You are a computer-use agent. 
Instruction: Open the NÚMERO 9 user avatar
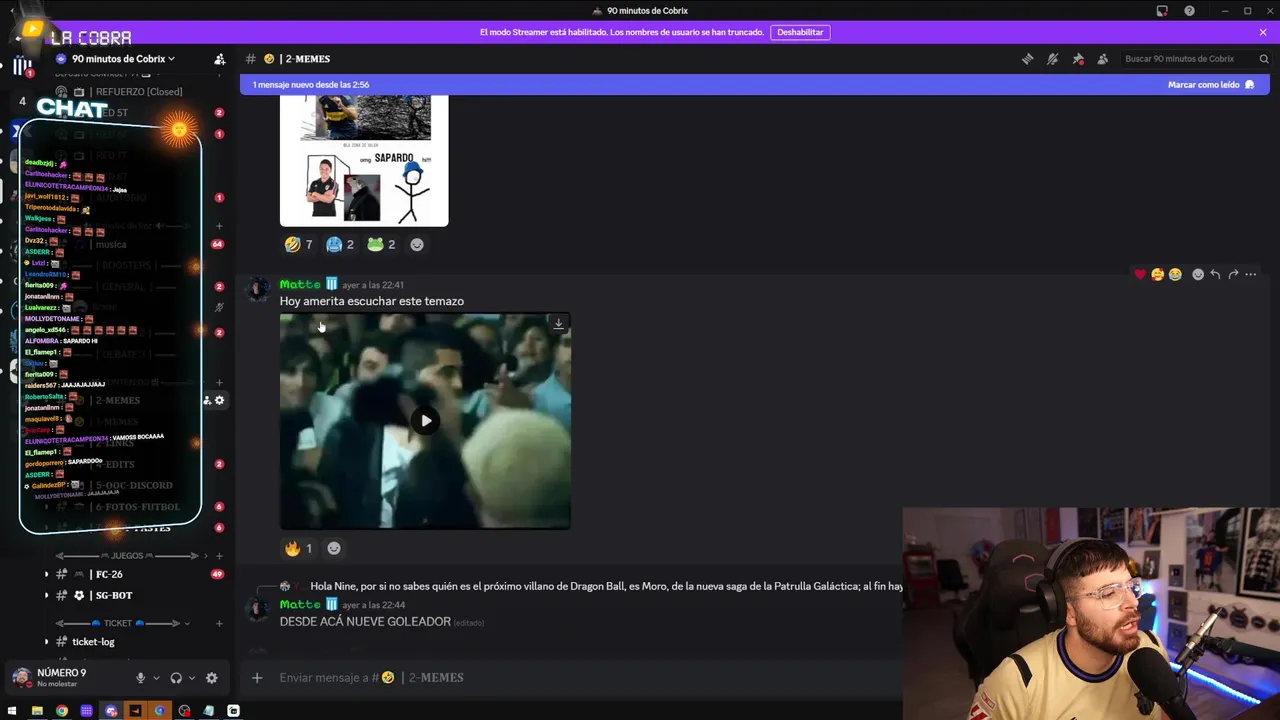point(21,677)
